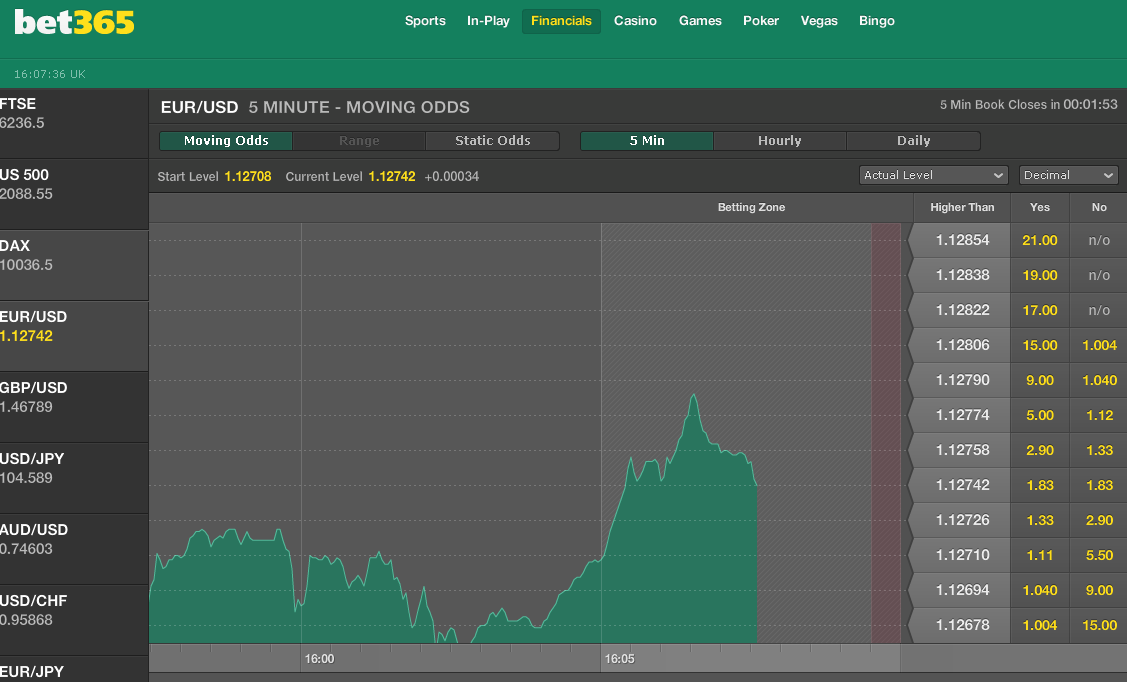Image resolution: width=1127 pixels, height=682 pixels.
Task: Click the bet365 logo
Action: 74,22
